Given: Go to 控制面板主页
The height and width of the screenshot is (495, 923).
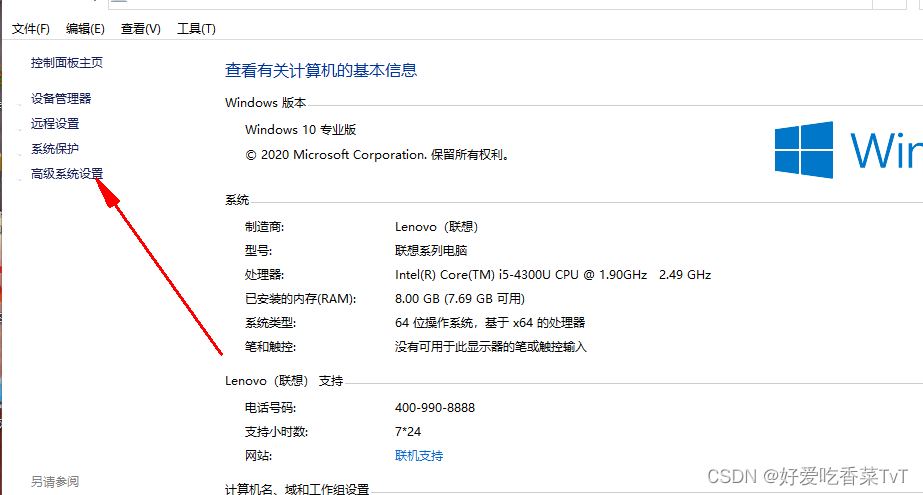Looking at the screenshot, I should [x=67, y=63].
